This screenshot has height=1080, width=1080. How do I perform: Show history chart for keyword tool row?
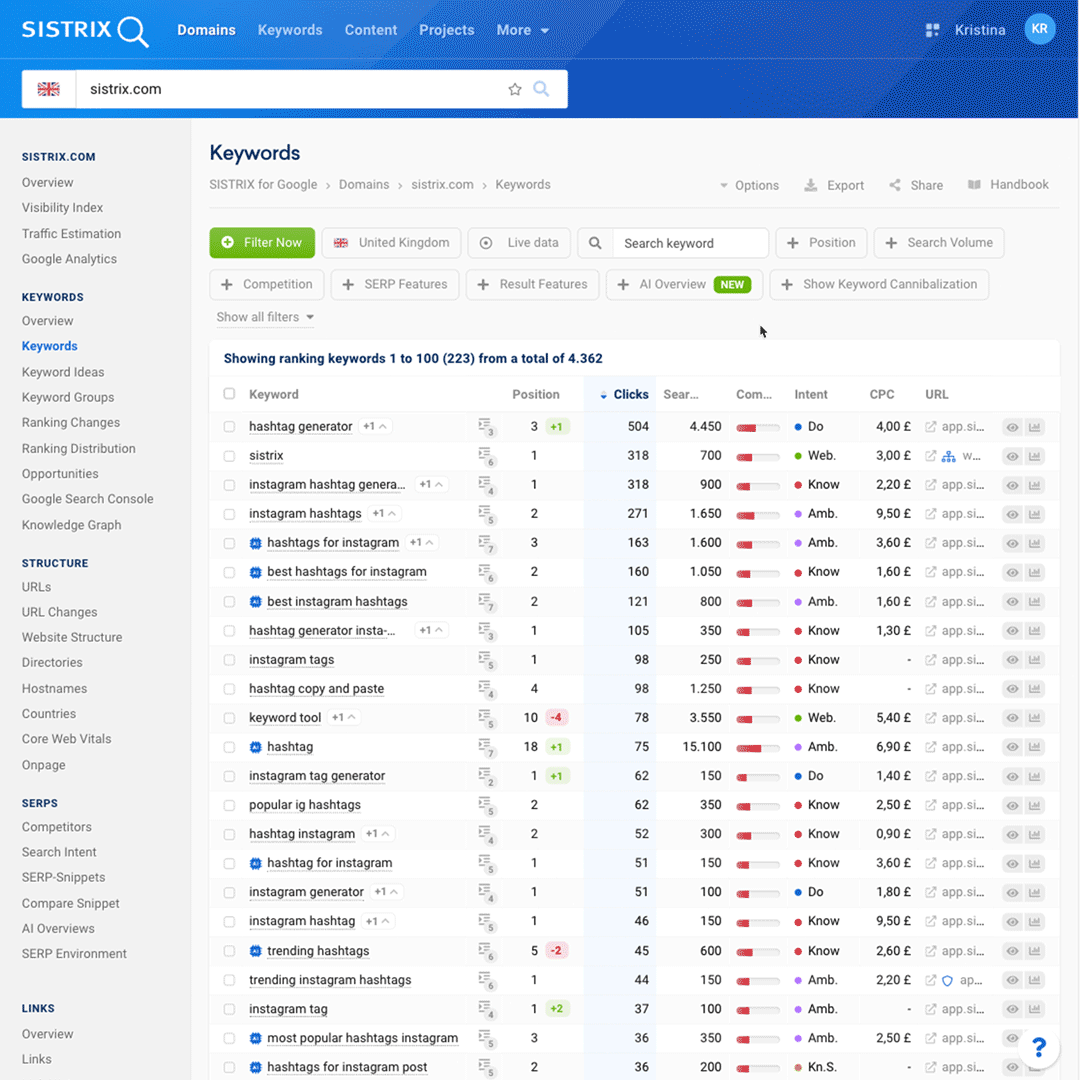pos(1035,718)
